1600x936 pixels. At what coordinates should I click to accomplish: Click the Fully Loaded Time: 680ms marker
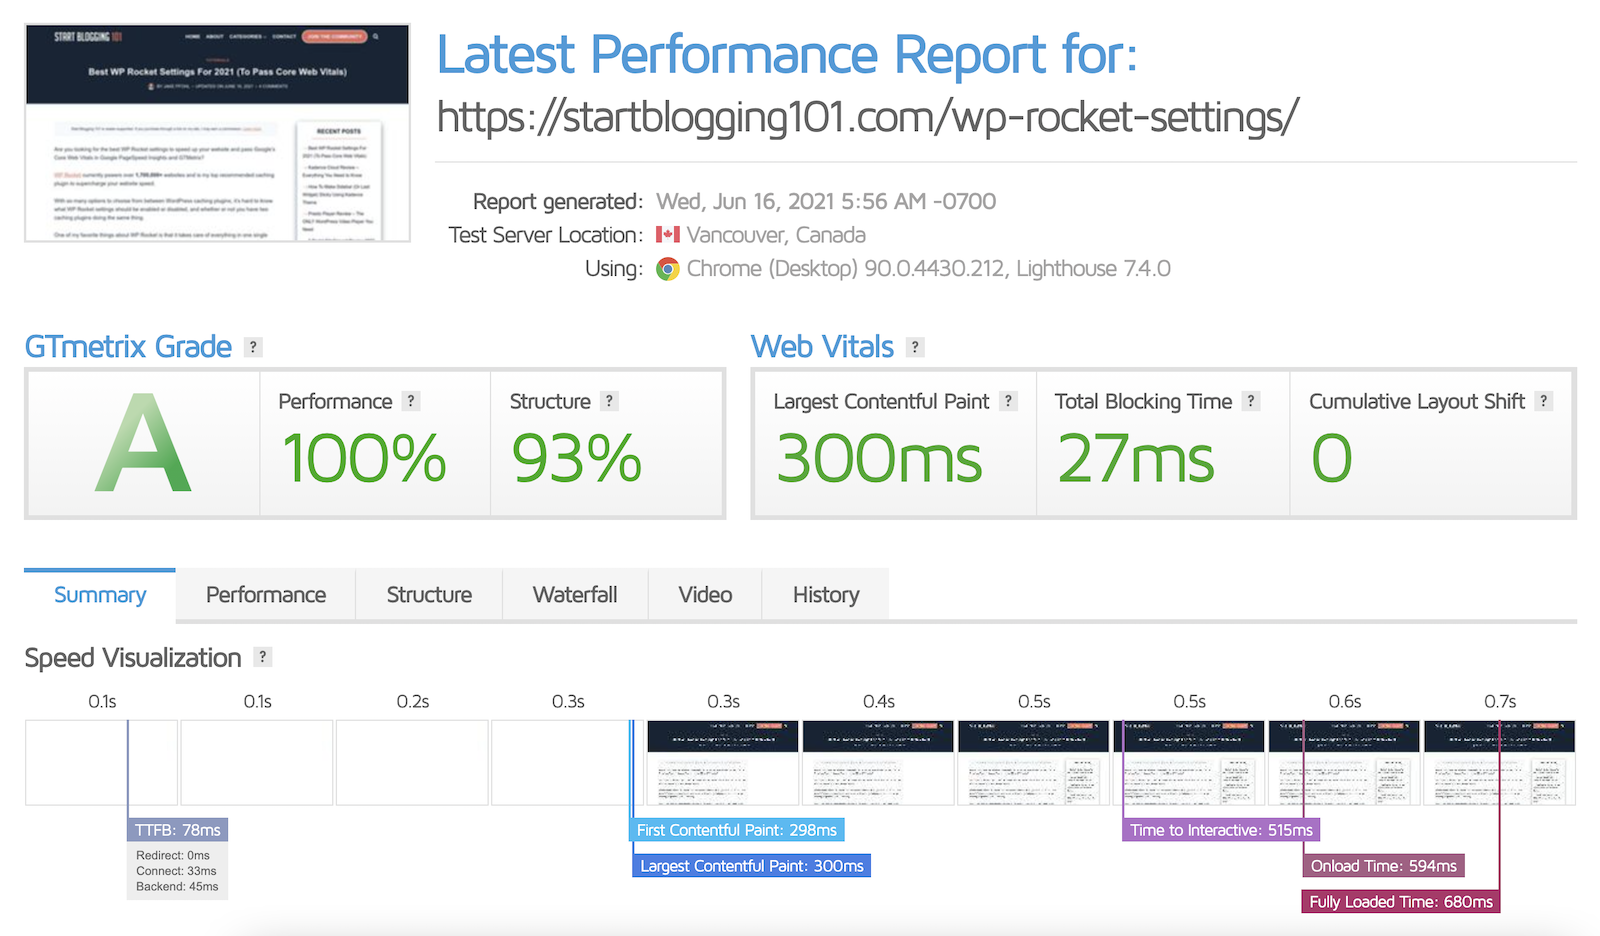point(1401,902)
